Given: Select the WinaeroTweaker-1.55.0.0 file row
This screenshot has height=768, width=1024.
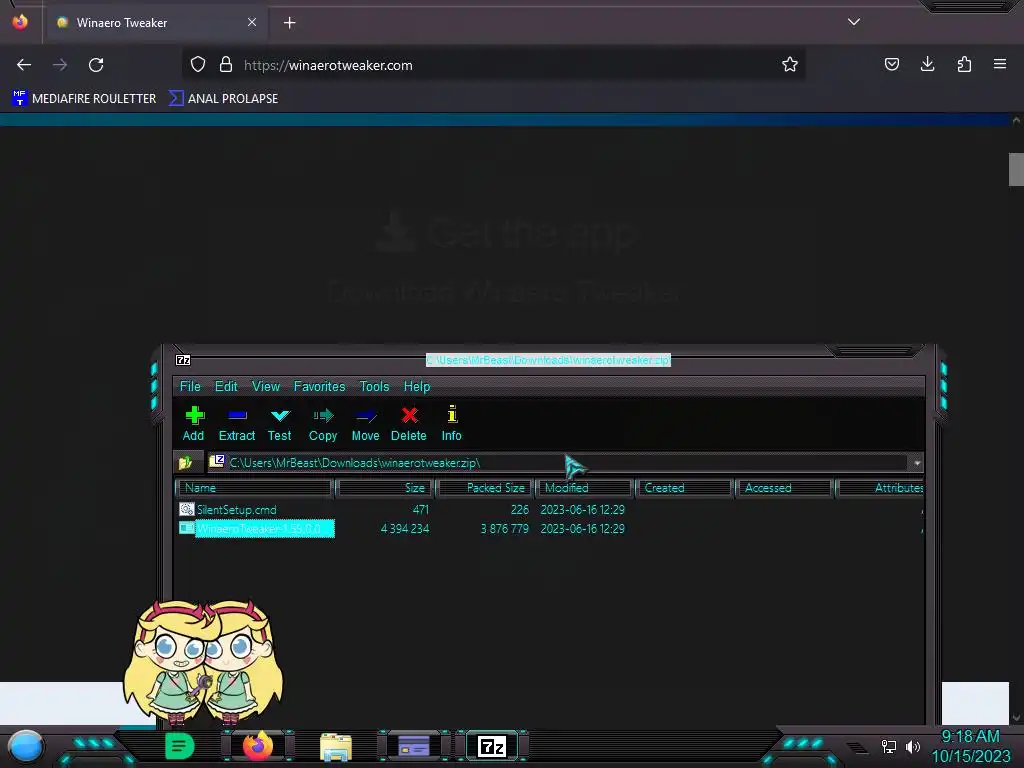Looking at the screenshot, I should (549, 528).
